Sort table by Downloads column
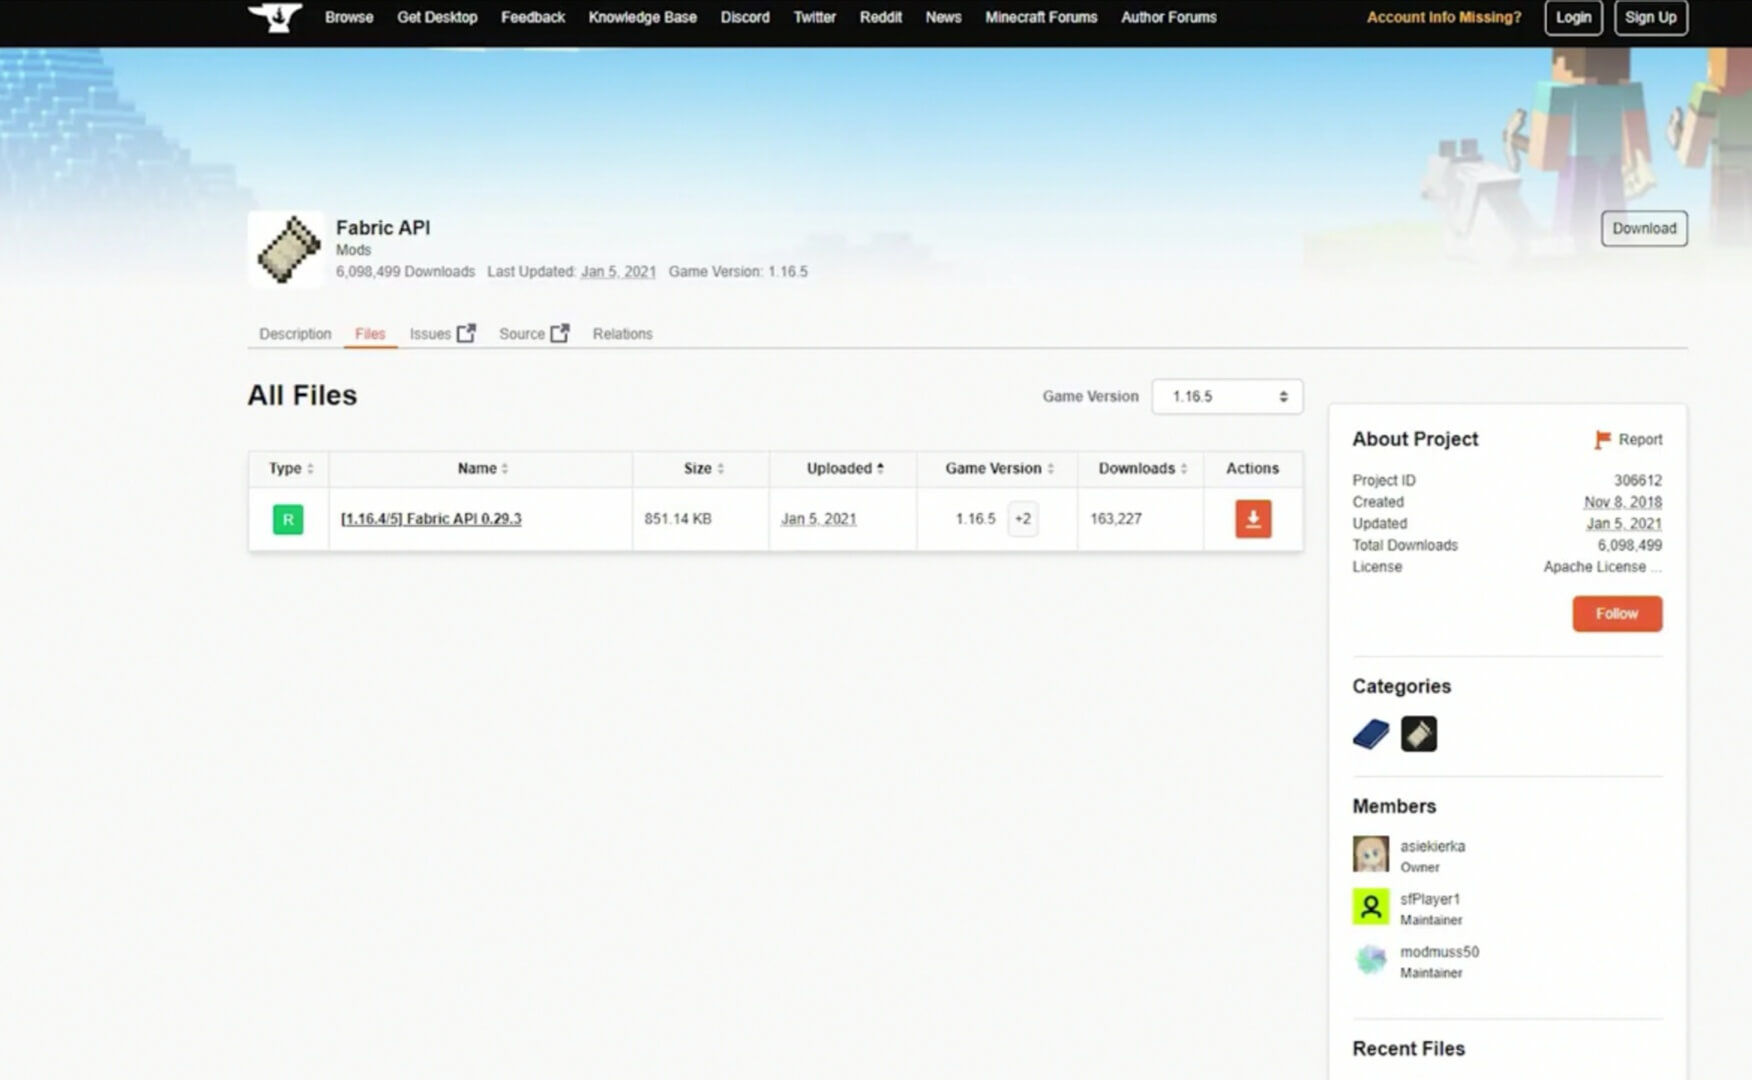The height and width of the screenshot is (1080, 1752). click(1142, 468)
